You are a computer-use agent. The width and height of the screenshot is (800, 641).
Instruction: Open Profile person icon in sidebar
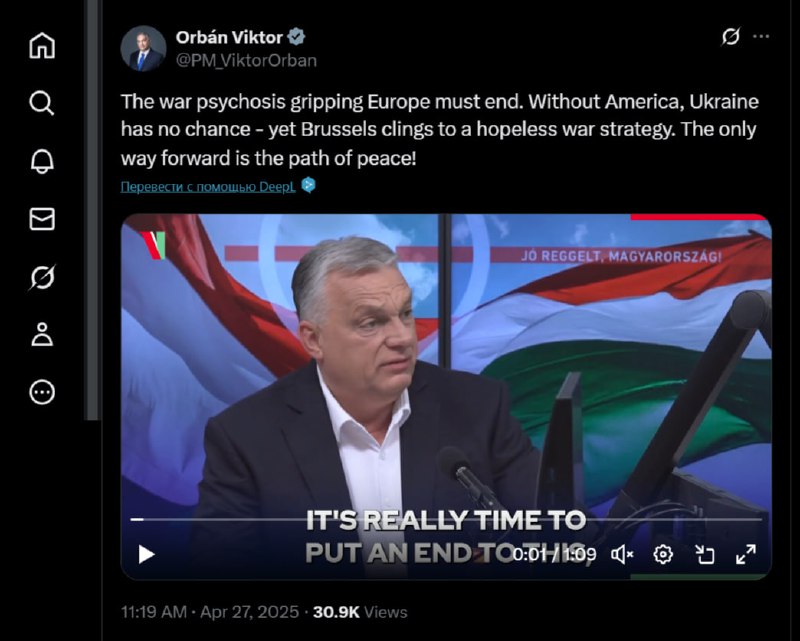pyautogui.click(x=42, y=335)
